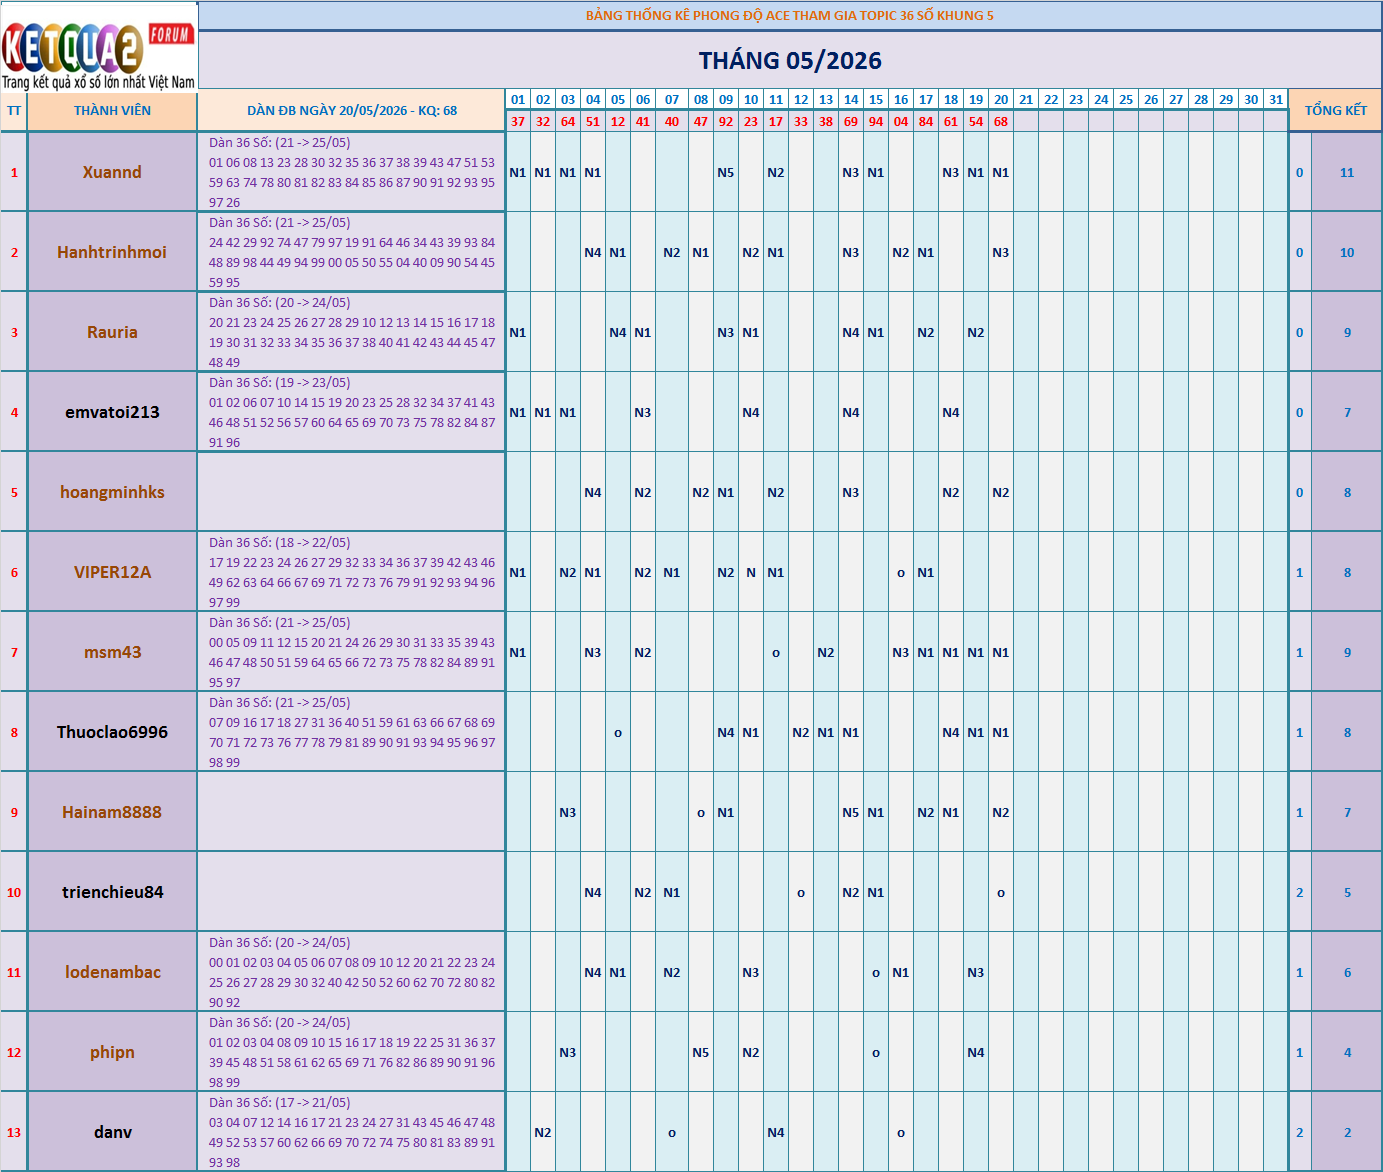
Task: Click the BẢNG THỐNG KÊ PHONG ĐỘ banner title
Action: 790,15
